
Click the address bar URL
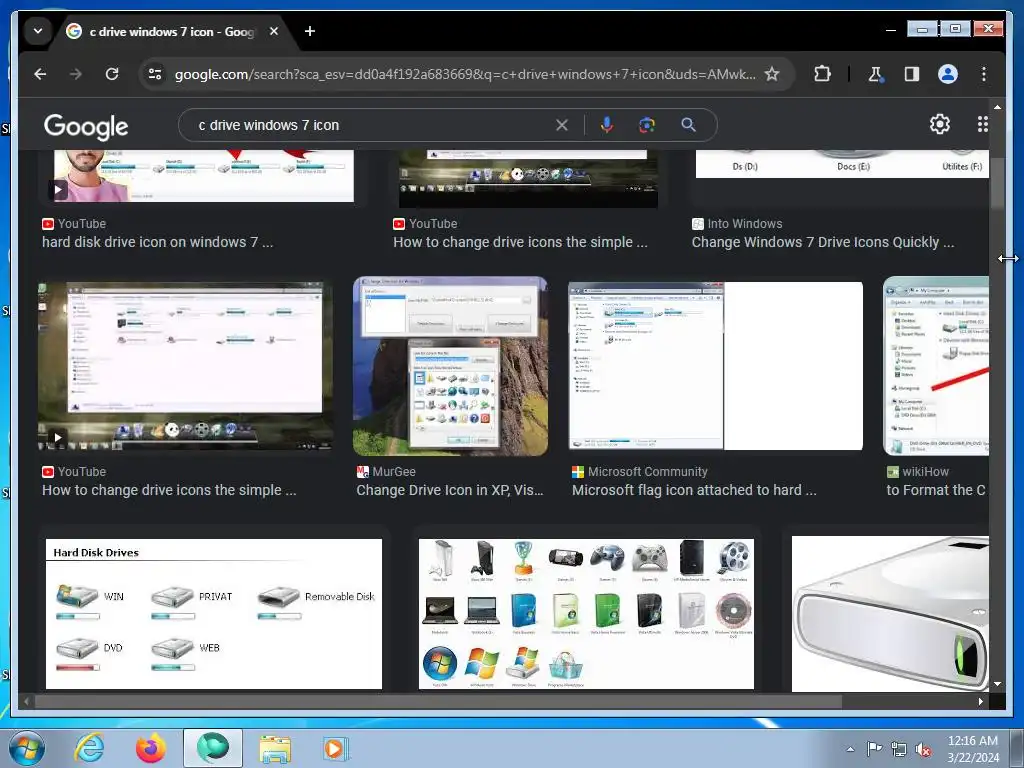(x=464, y=74)
